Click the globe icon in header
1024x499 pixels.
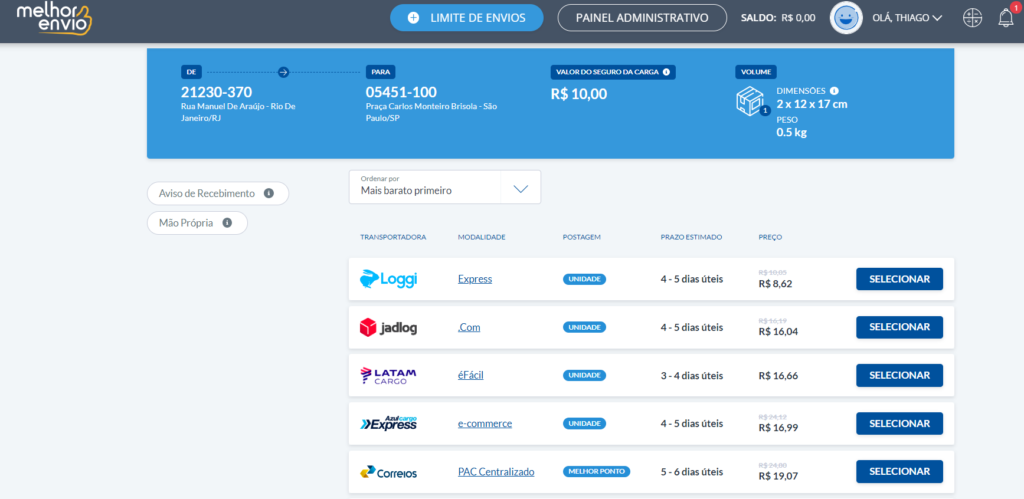(x=972, y=18)
